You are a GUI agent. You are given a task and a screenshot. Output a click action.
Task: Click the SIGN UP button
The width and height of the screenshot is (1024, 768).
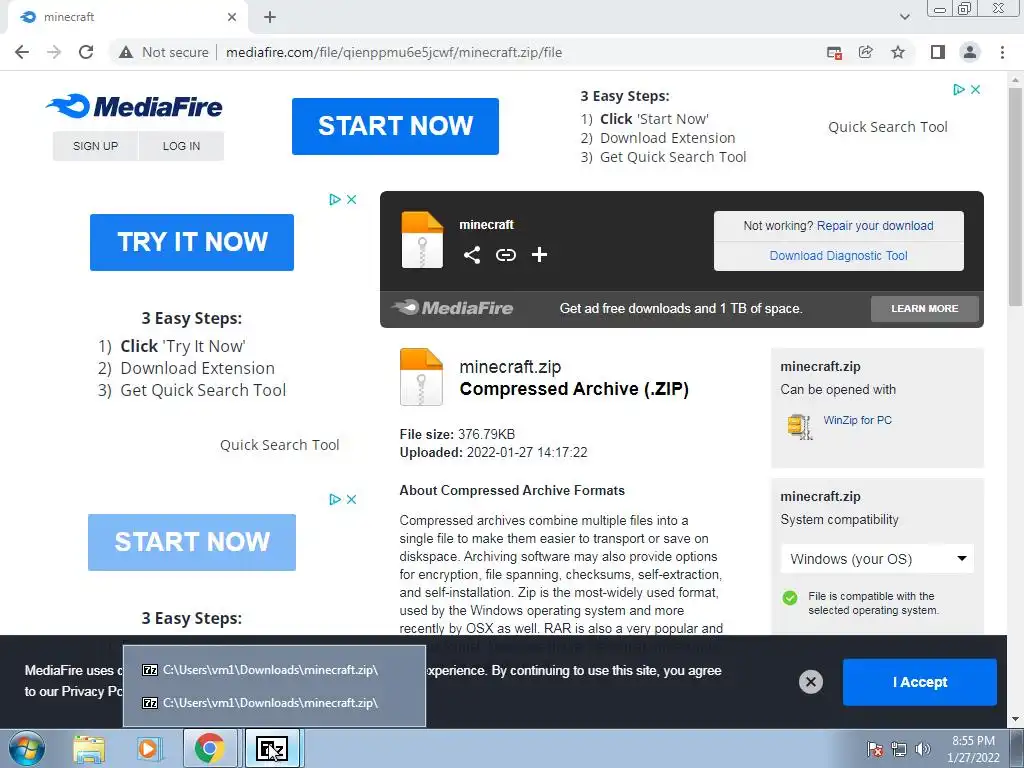point(95,146)
